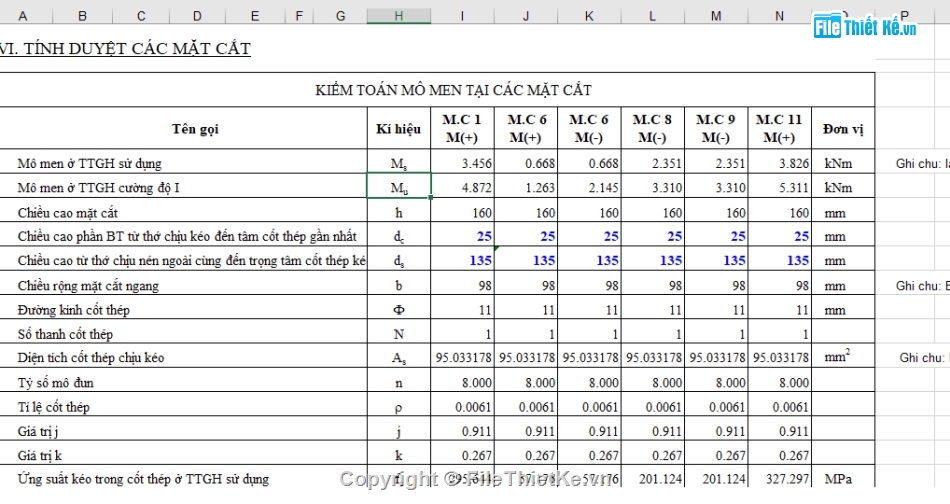
Task: Select column header J
Action: pyautogui.click(x=526, y=16)
